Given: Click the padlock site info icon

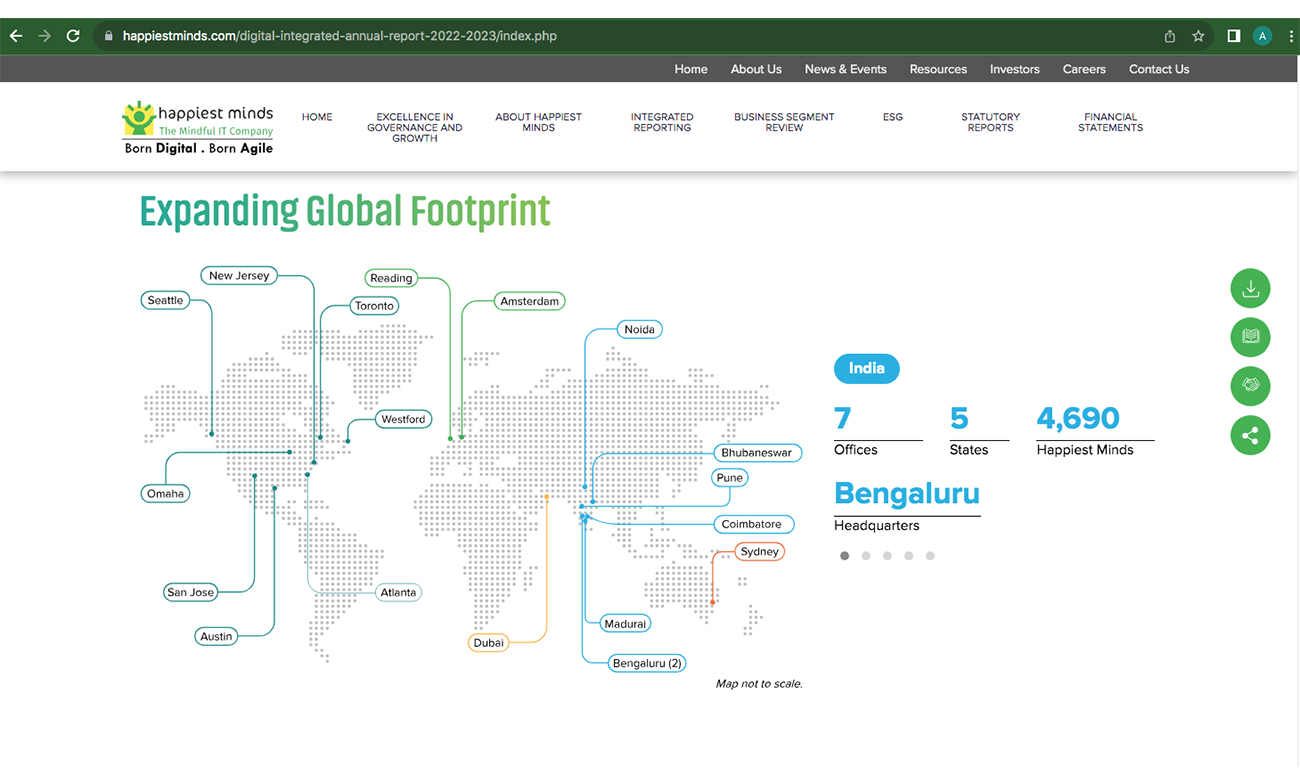Looking at the screenshot, I should click(x=109, y=36).
